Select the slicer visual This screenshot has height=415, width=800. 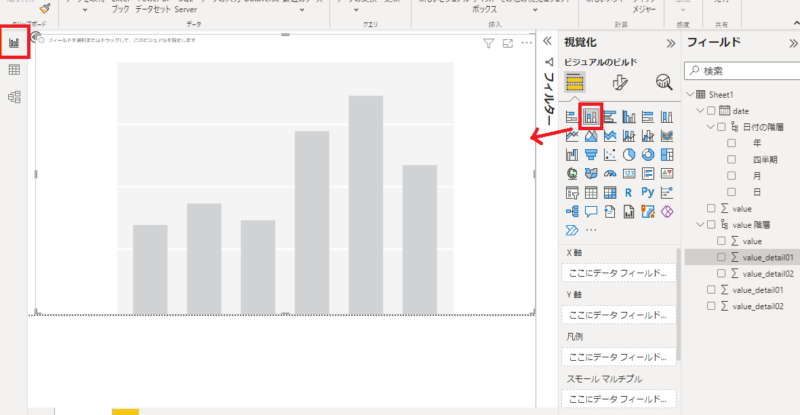point(572,192)
